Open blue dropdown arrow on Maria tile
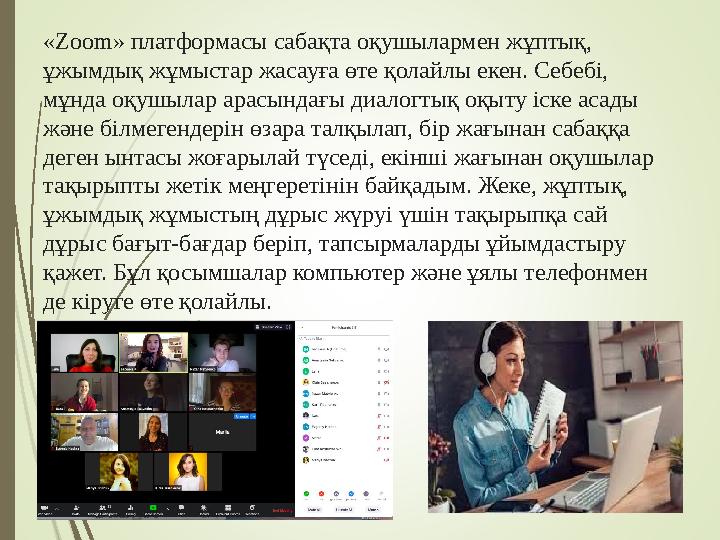 coord(253,416)
